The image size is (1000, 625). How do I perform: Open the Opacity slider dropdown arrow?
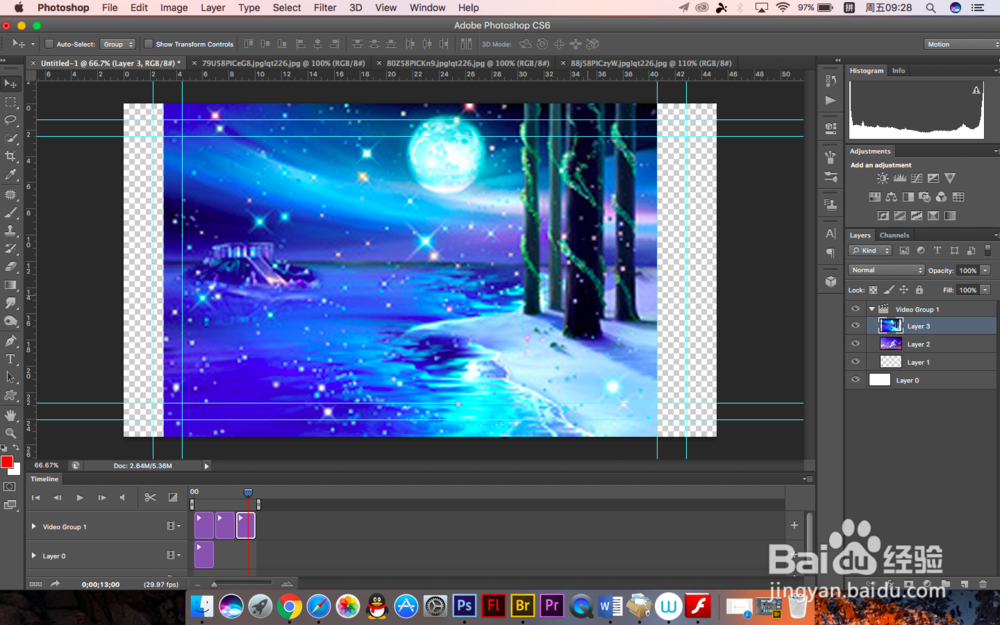[985, 270]
